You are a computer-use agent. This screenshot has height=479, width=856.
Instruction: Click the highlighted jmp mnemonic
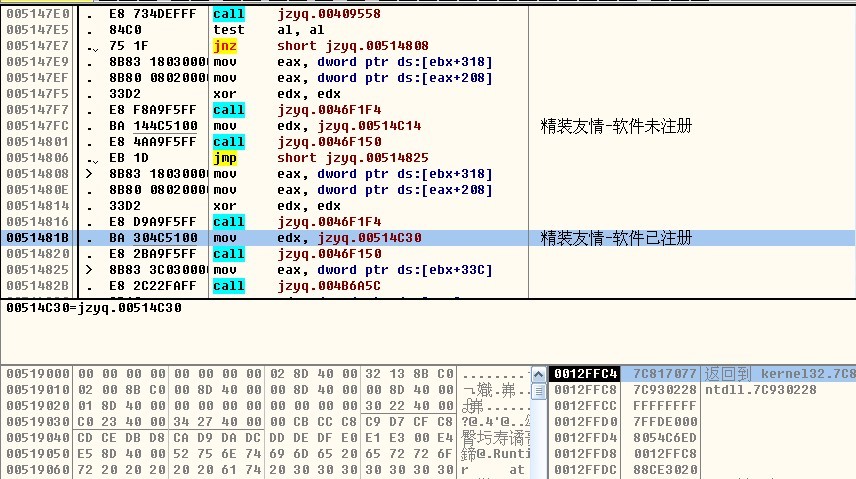225,158
